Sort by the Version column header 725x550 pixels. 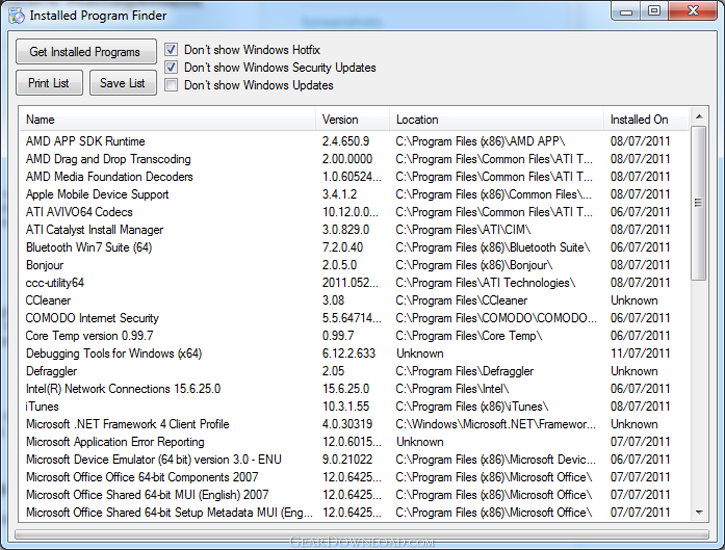click(x=353, y=120)
